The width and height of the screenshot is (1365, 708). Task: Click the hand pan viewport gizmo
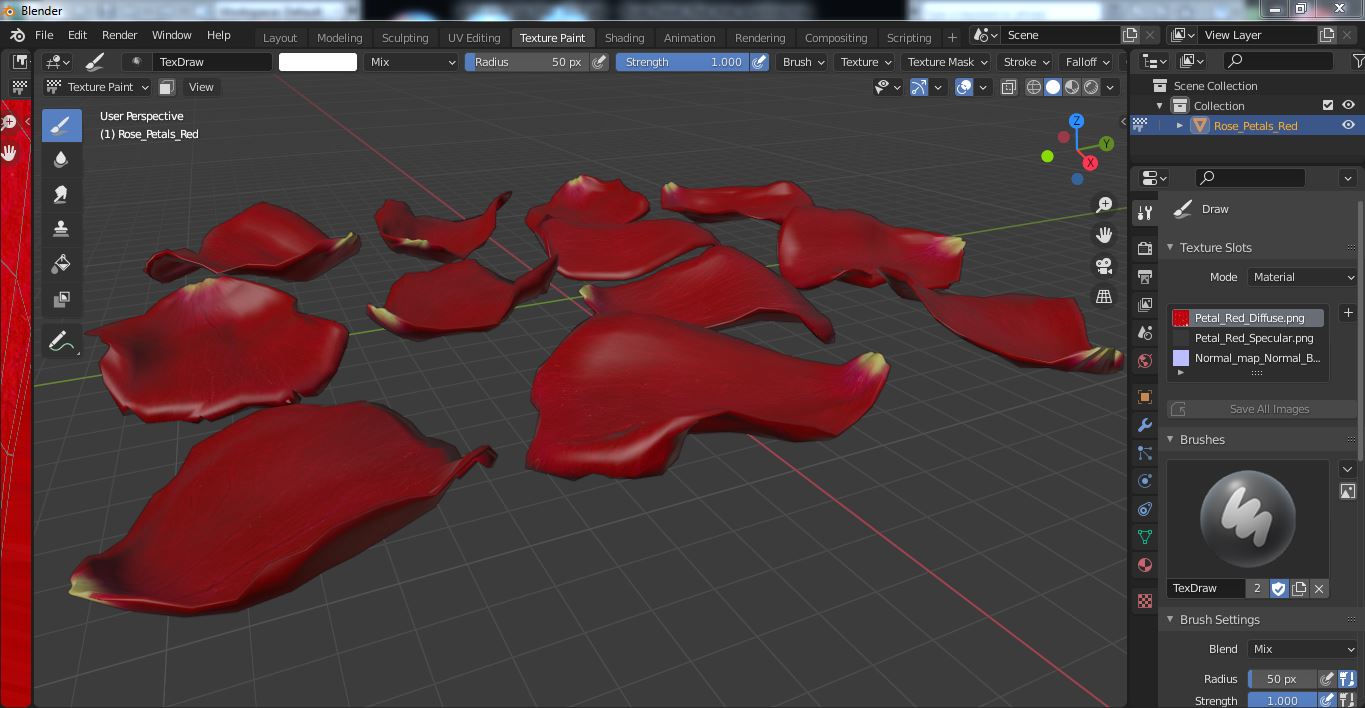coord(1104,235)
